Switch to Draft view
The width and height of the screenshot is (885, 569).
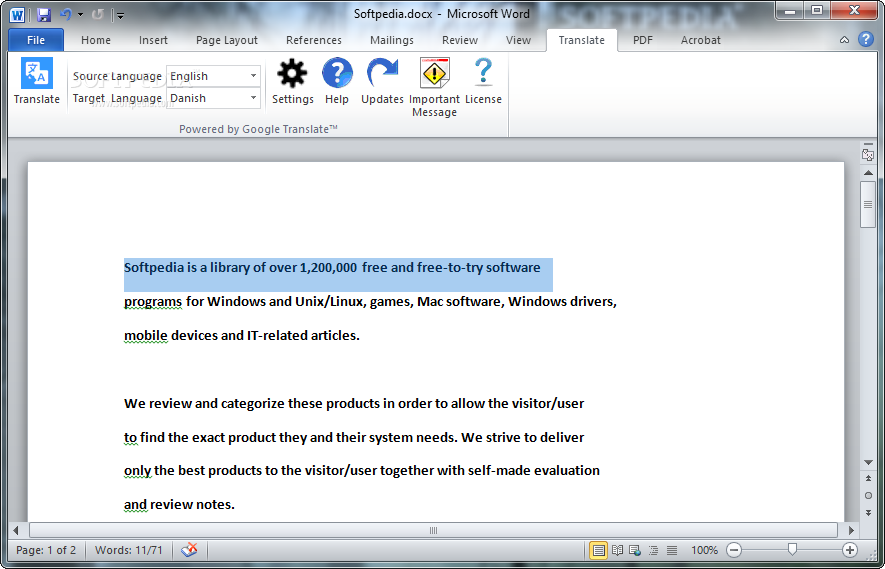[x=672, y=550]
